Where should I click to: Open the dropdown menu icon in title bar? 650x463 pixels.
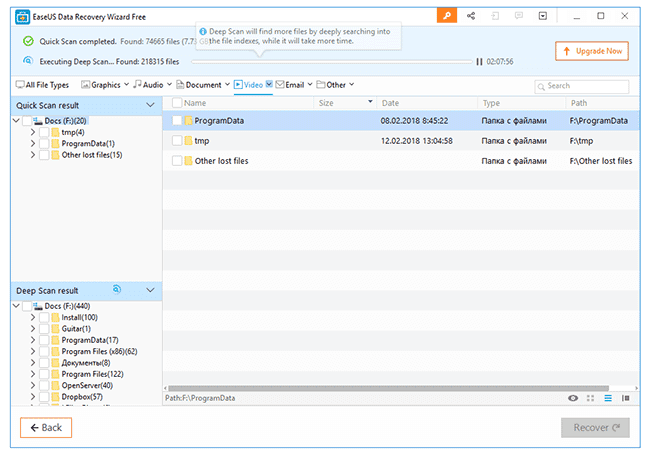click(x=543, y=16)
